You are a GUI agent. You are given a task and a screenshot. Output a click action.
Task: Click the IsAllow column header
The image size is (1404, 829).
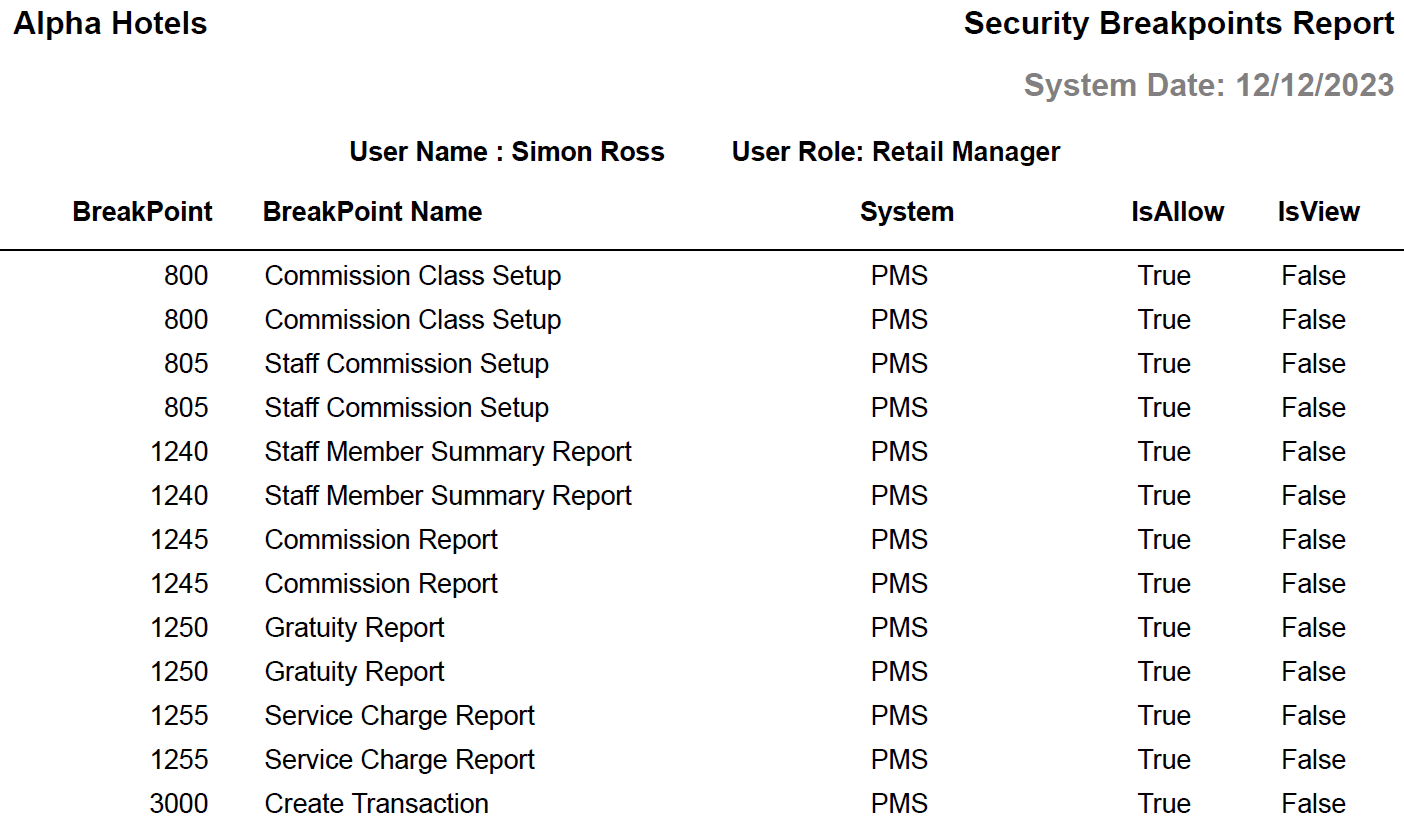tap(1177, 212)
